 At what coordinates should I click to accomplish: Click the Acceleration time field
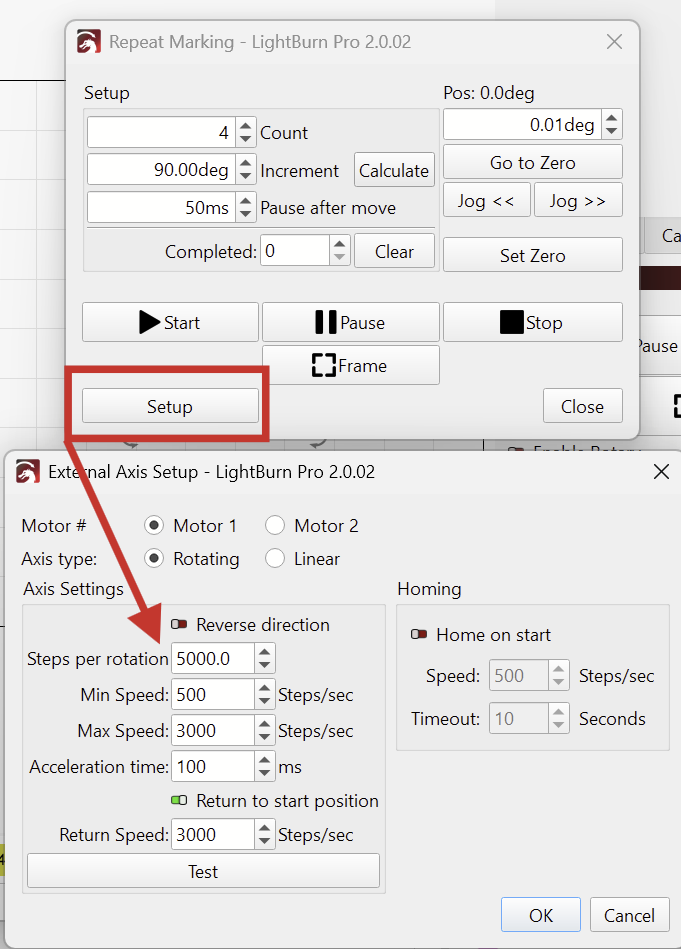pos(212,766)
